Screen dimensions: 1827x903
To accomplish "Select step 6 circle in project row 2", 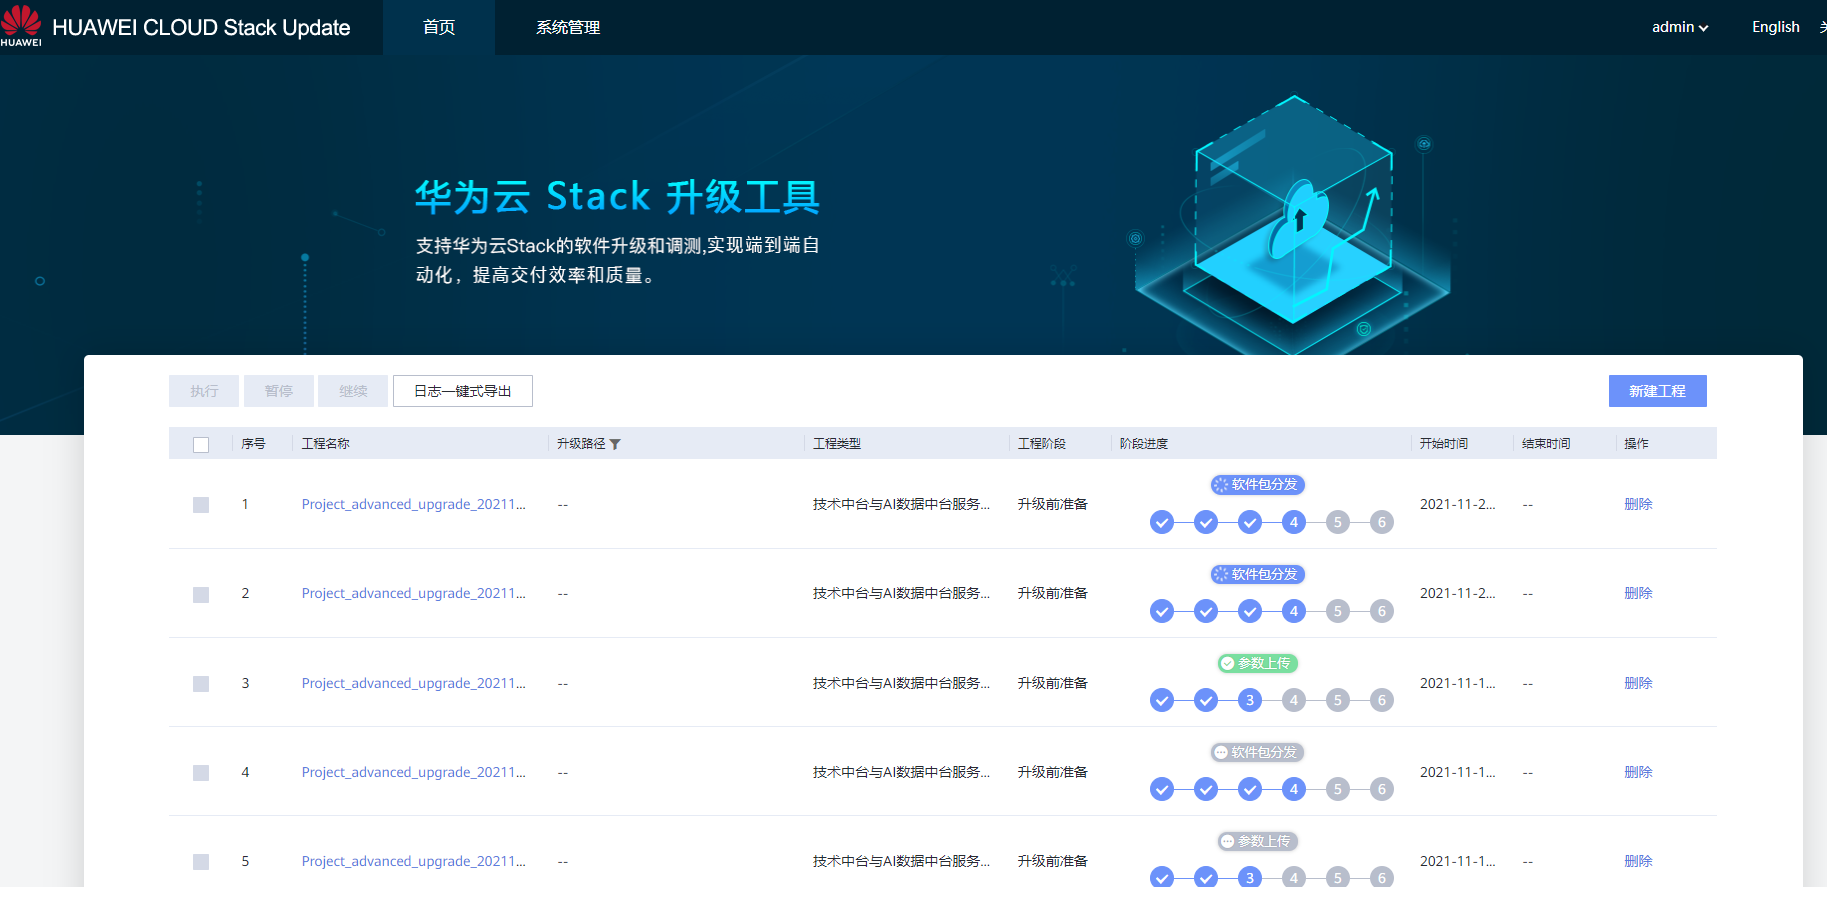I will (1382, 611).
